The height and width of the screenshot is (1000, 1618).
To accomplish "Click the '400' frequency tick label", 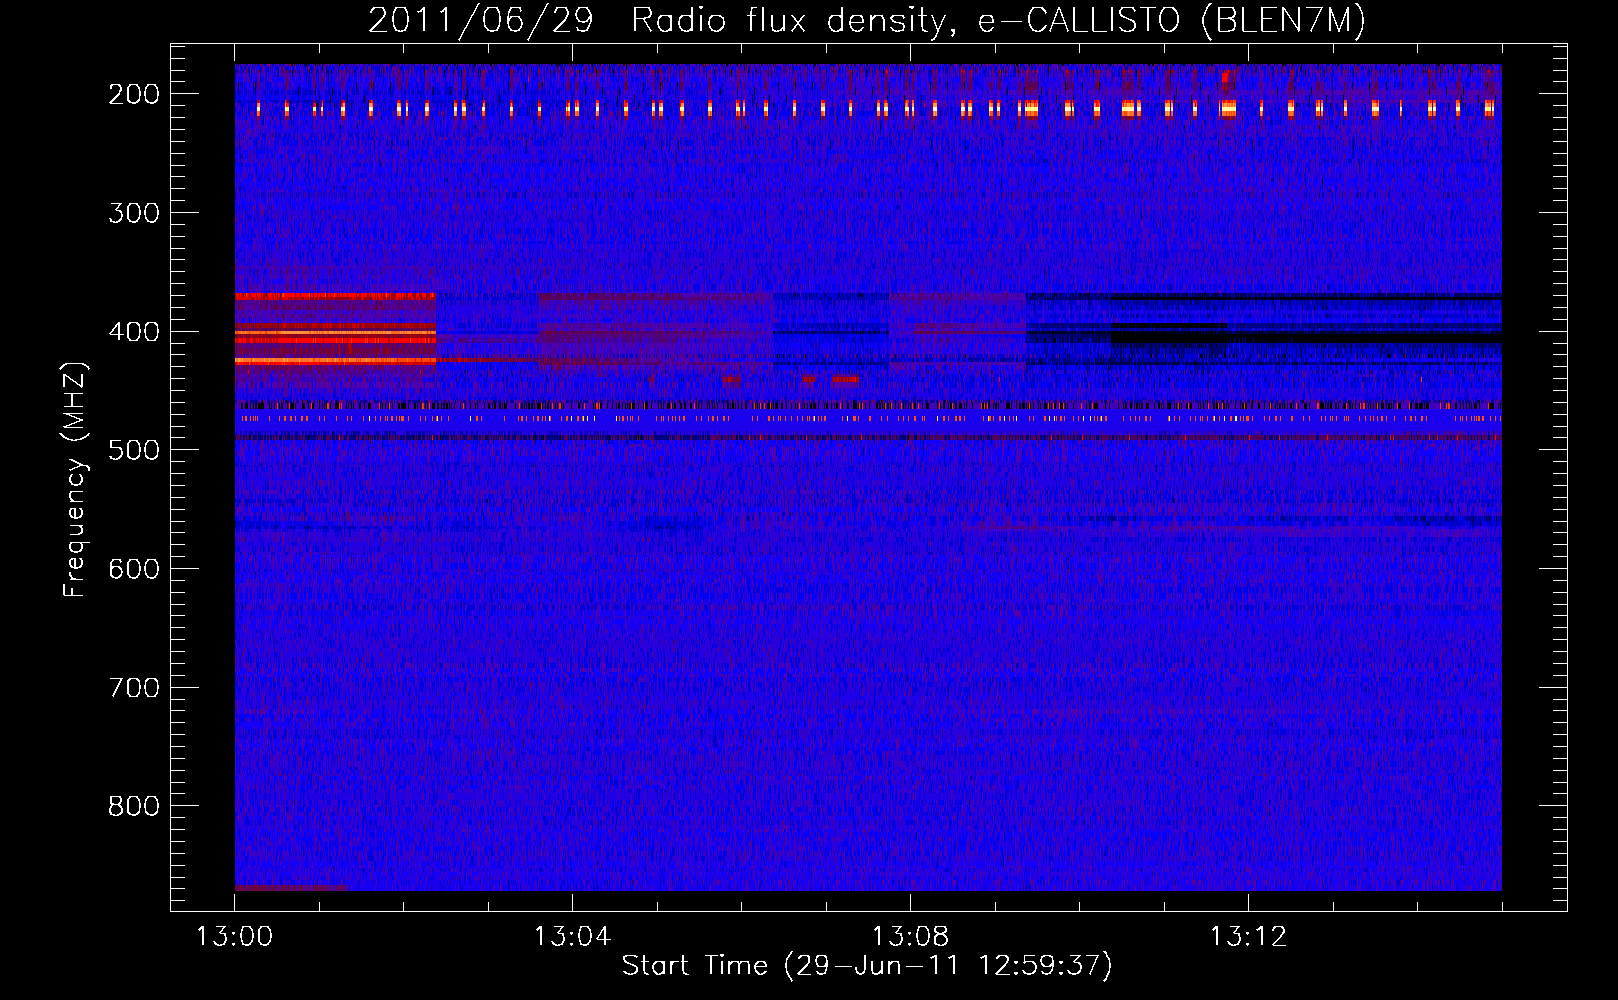I will pyautogui.click(x=134, y=332).
